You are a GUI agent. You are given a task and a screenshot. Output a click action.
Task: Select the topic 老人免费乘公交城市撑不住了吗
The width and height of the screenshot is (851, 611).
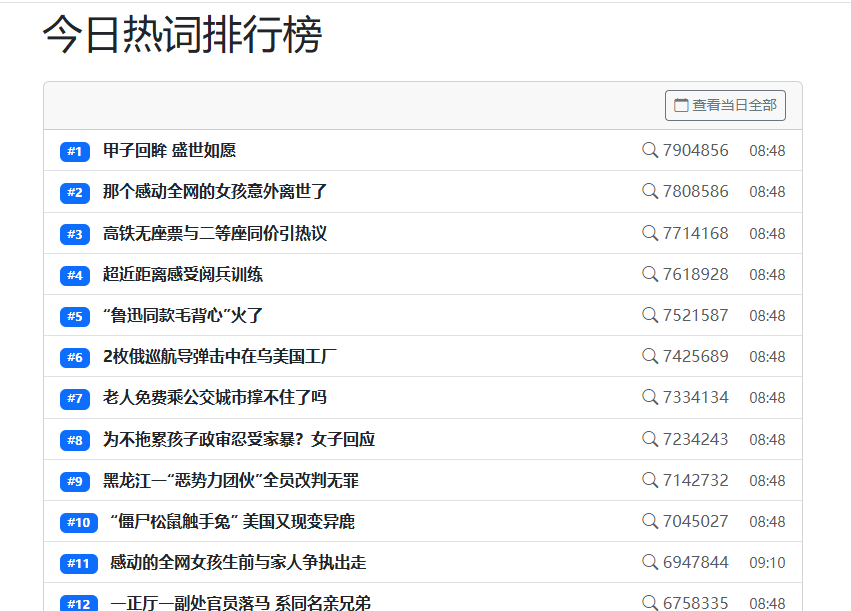point(215,398)
